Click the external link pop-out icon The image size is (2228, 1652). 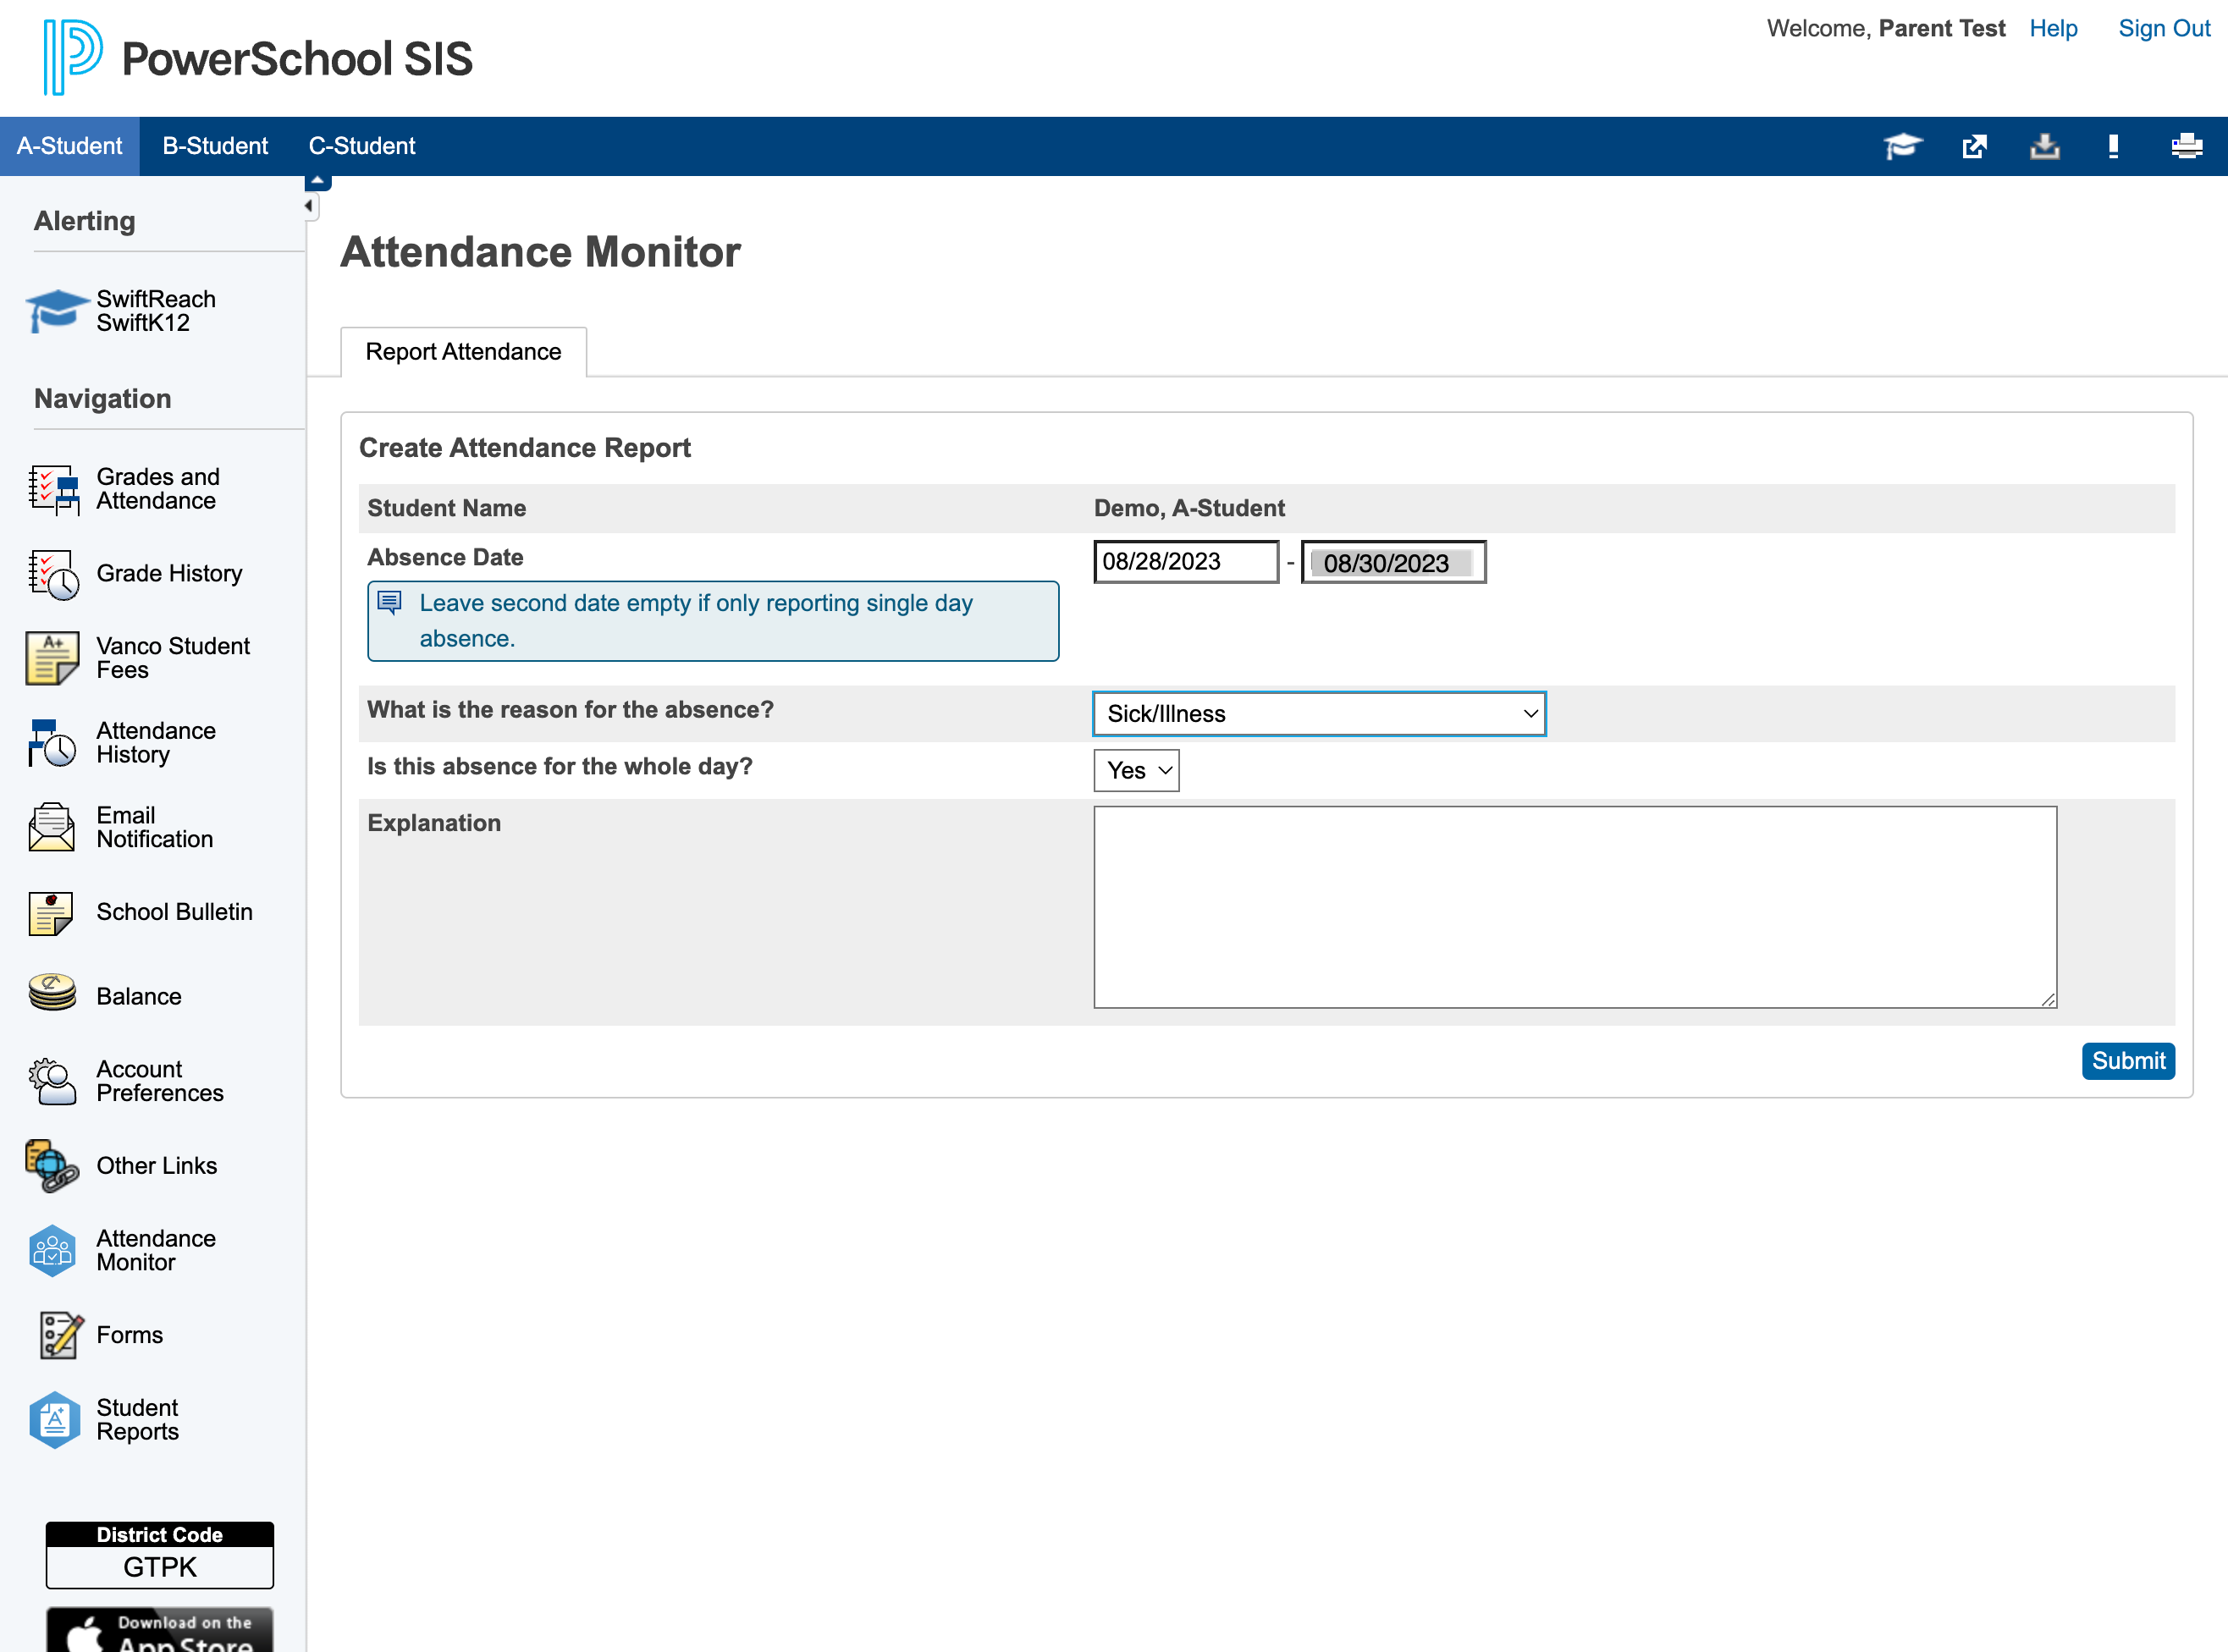coord(1974,147)
